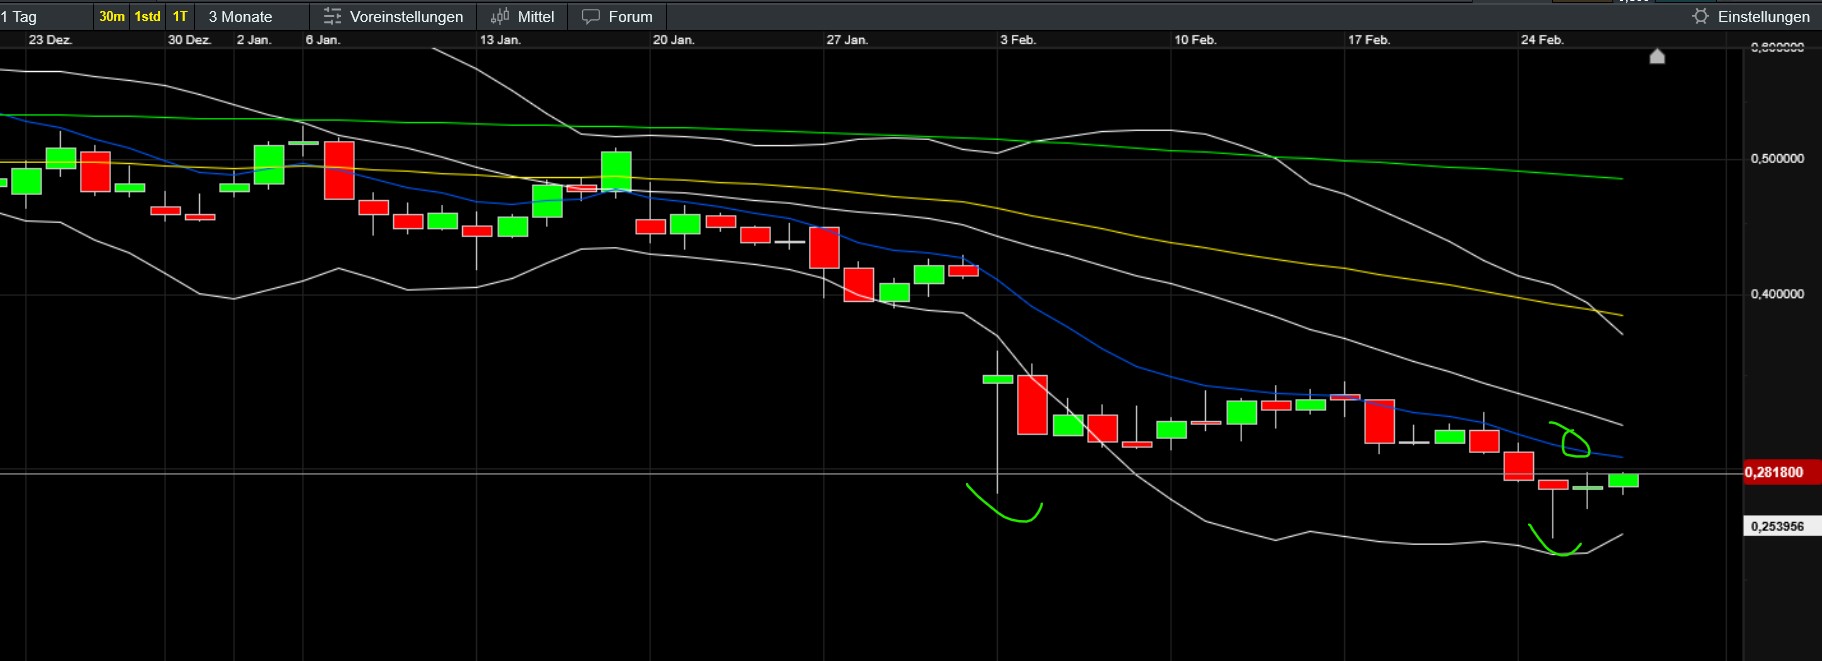Click the 13 Jan. date label

click(x=500, y=40)
